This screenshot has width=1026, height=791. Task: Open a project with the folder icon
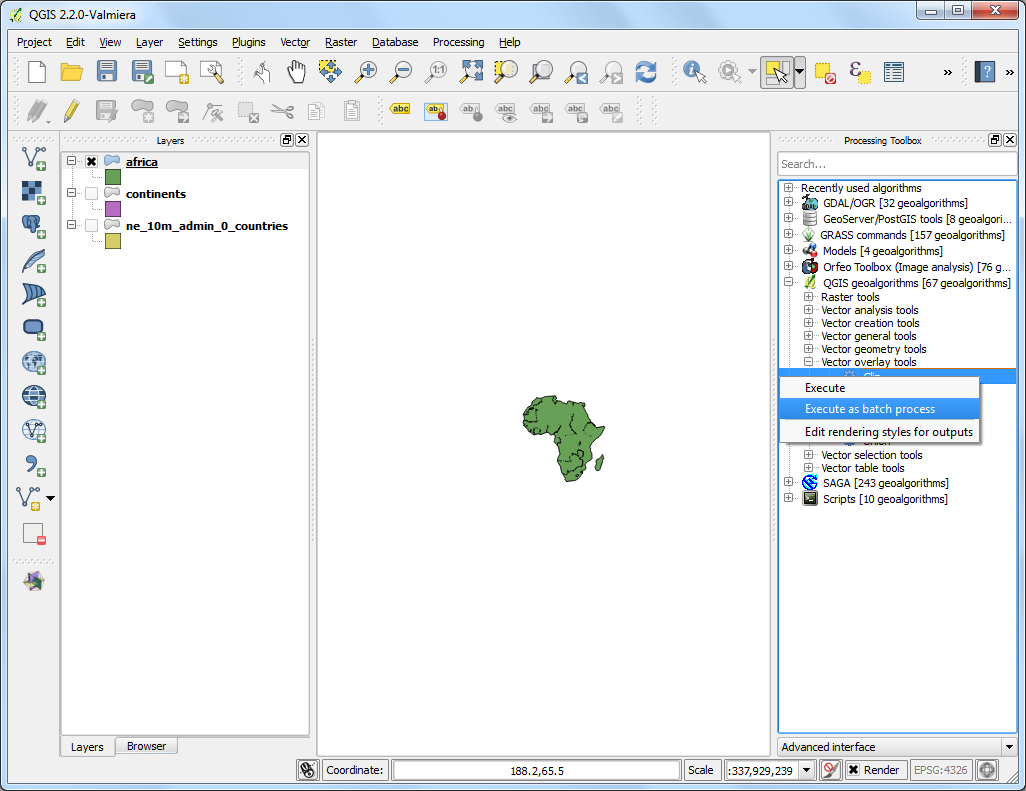pyautogui.click(x=72, y=71)
